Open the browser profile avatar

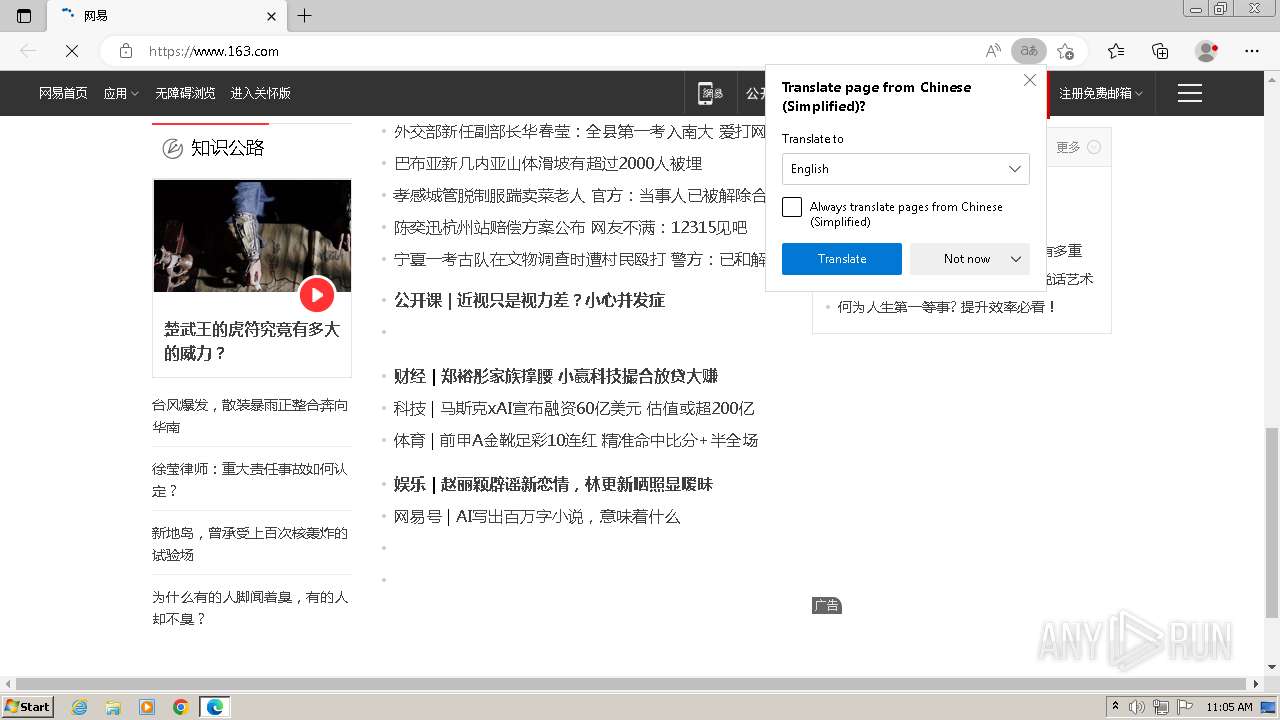[1206, 51]
